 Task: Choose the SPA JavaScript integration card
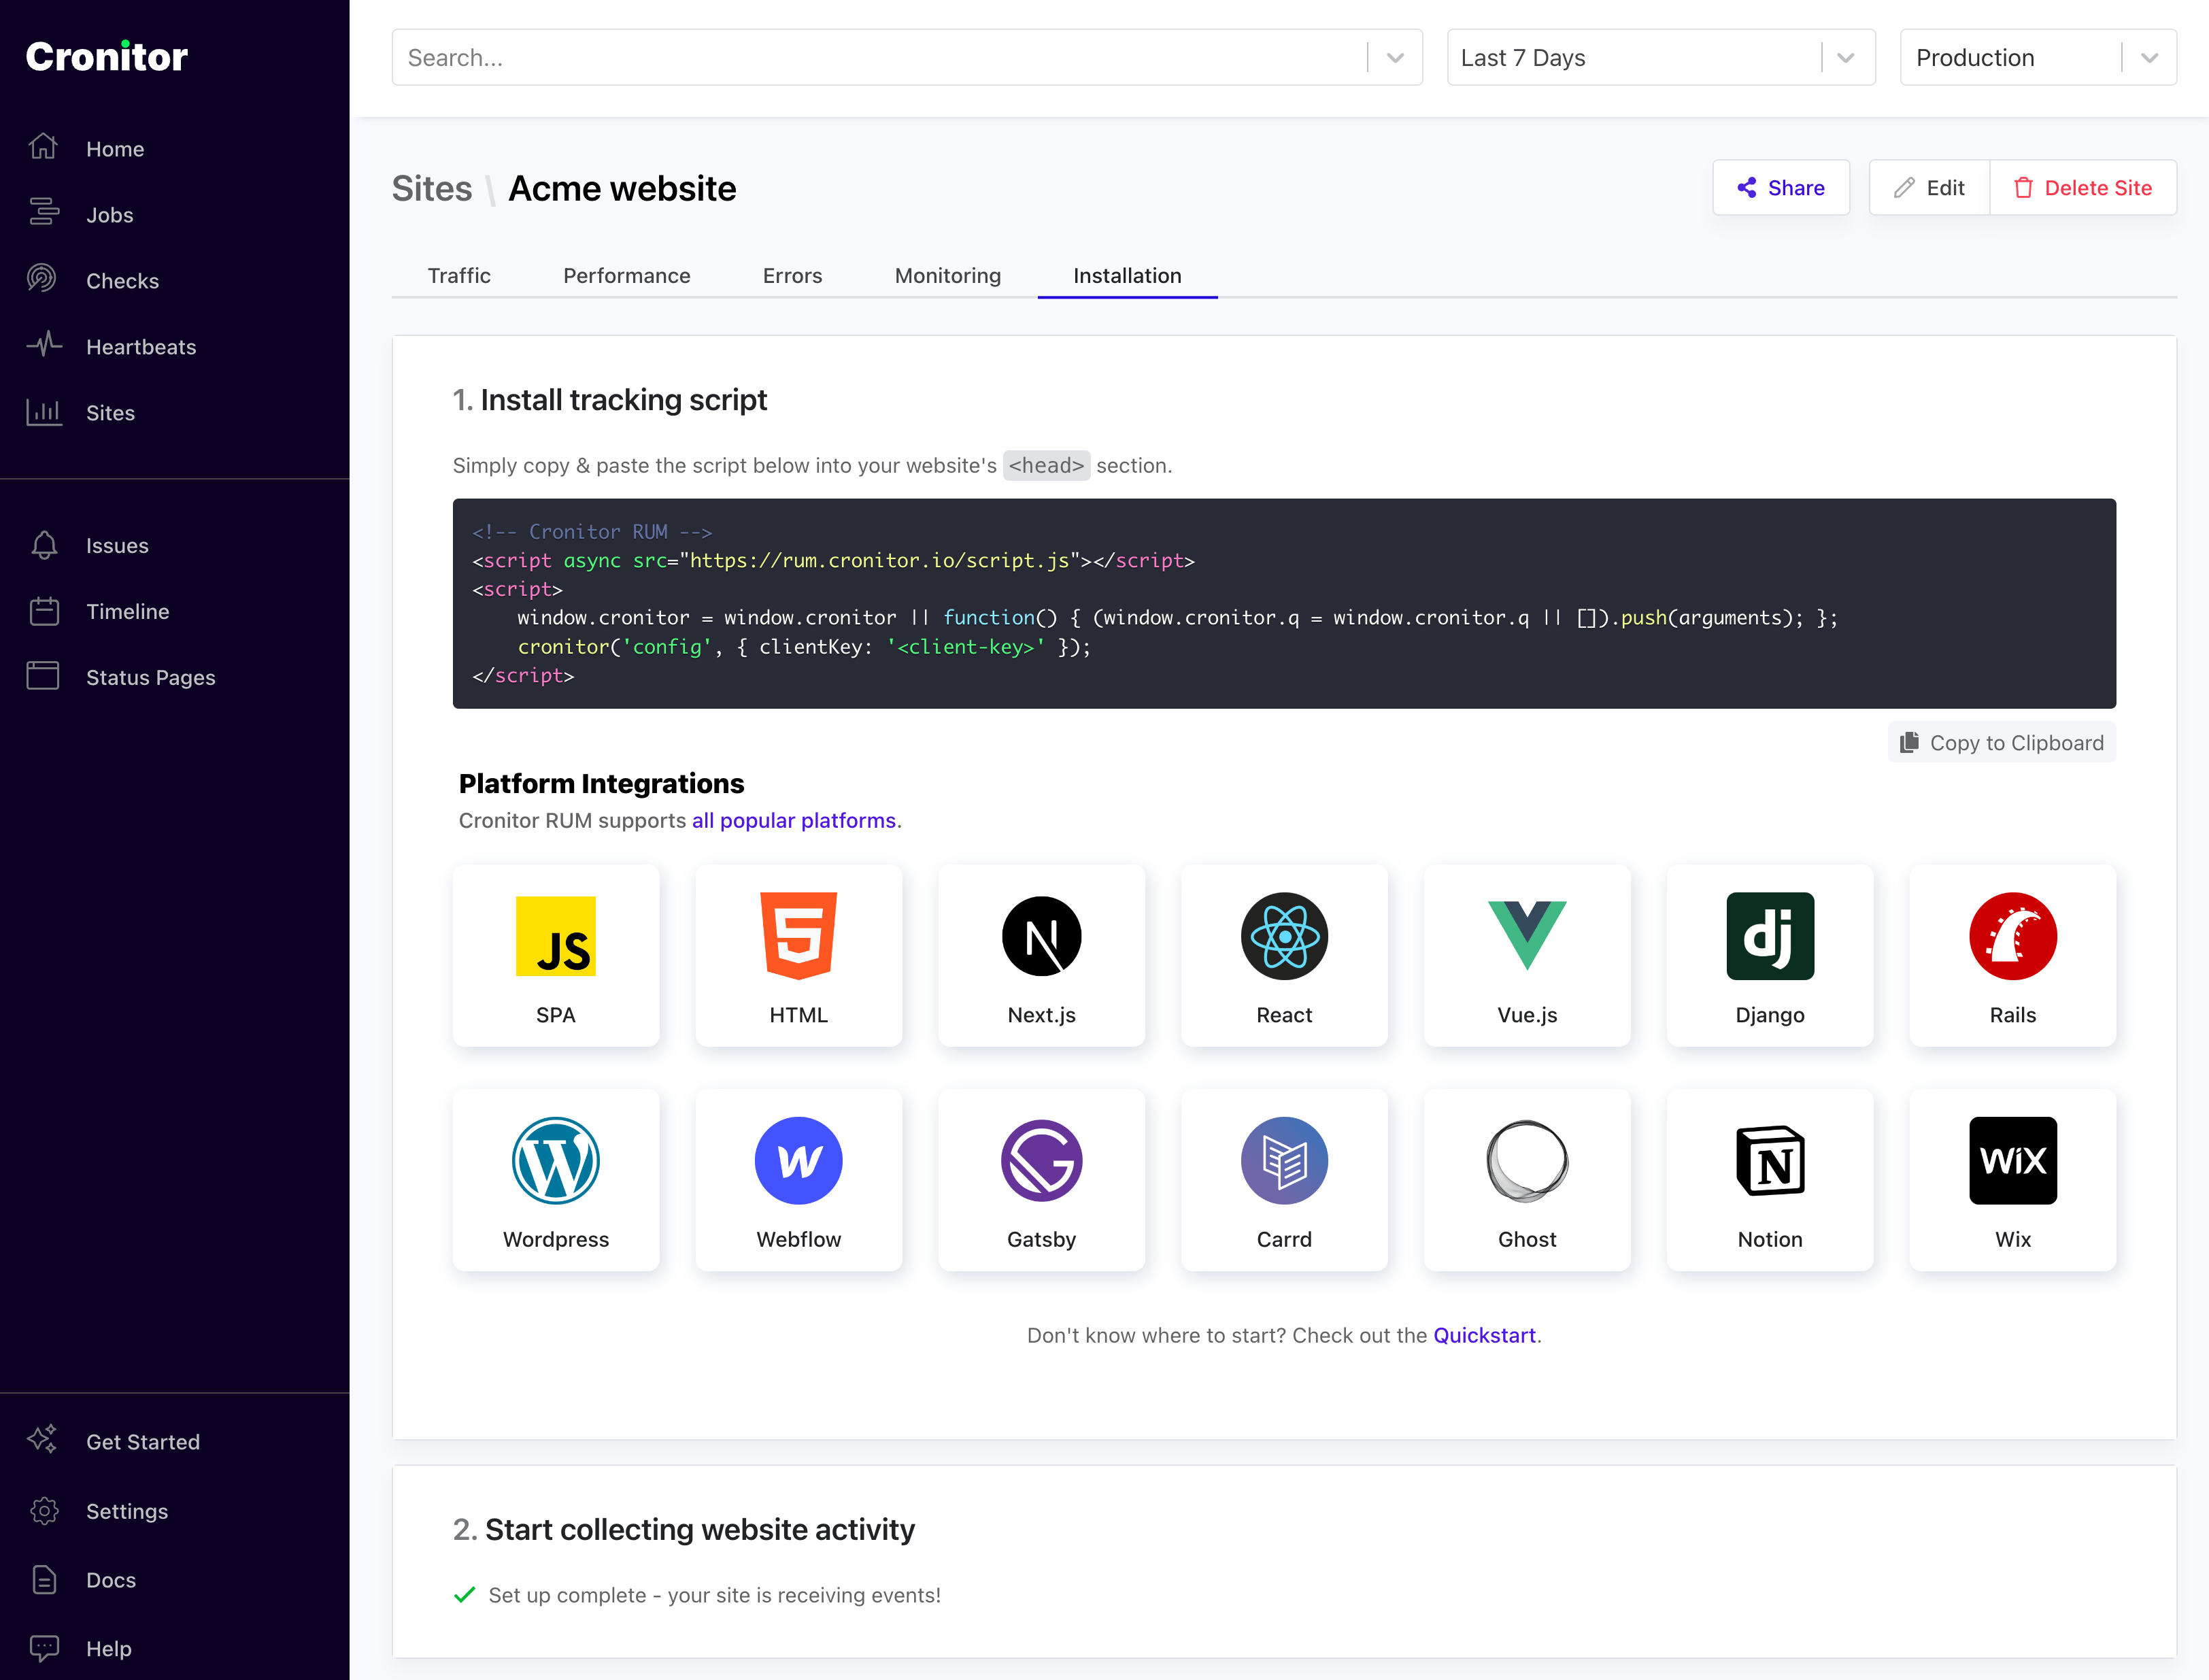(x=556, y=956)
